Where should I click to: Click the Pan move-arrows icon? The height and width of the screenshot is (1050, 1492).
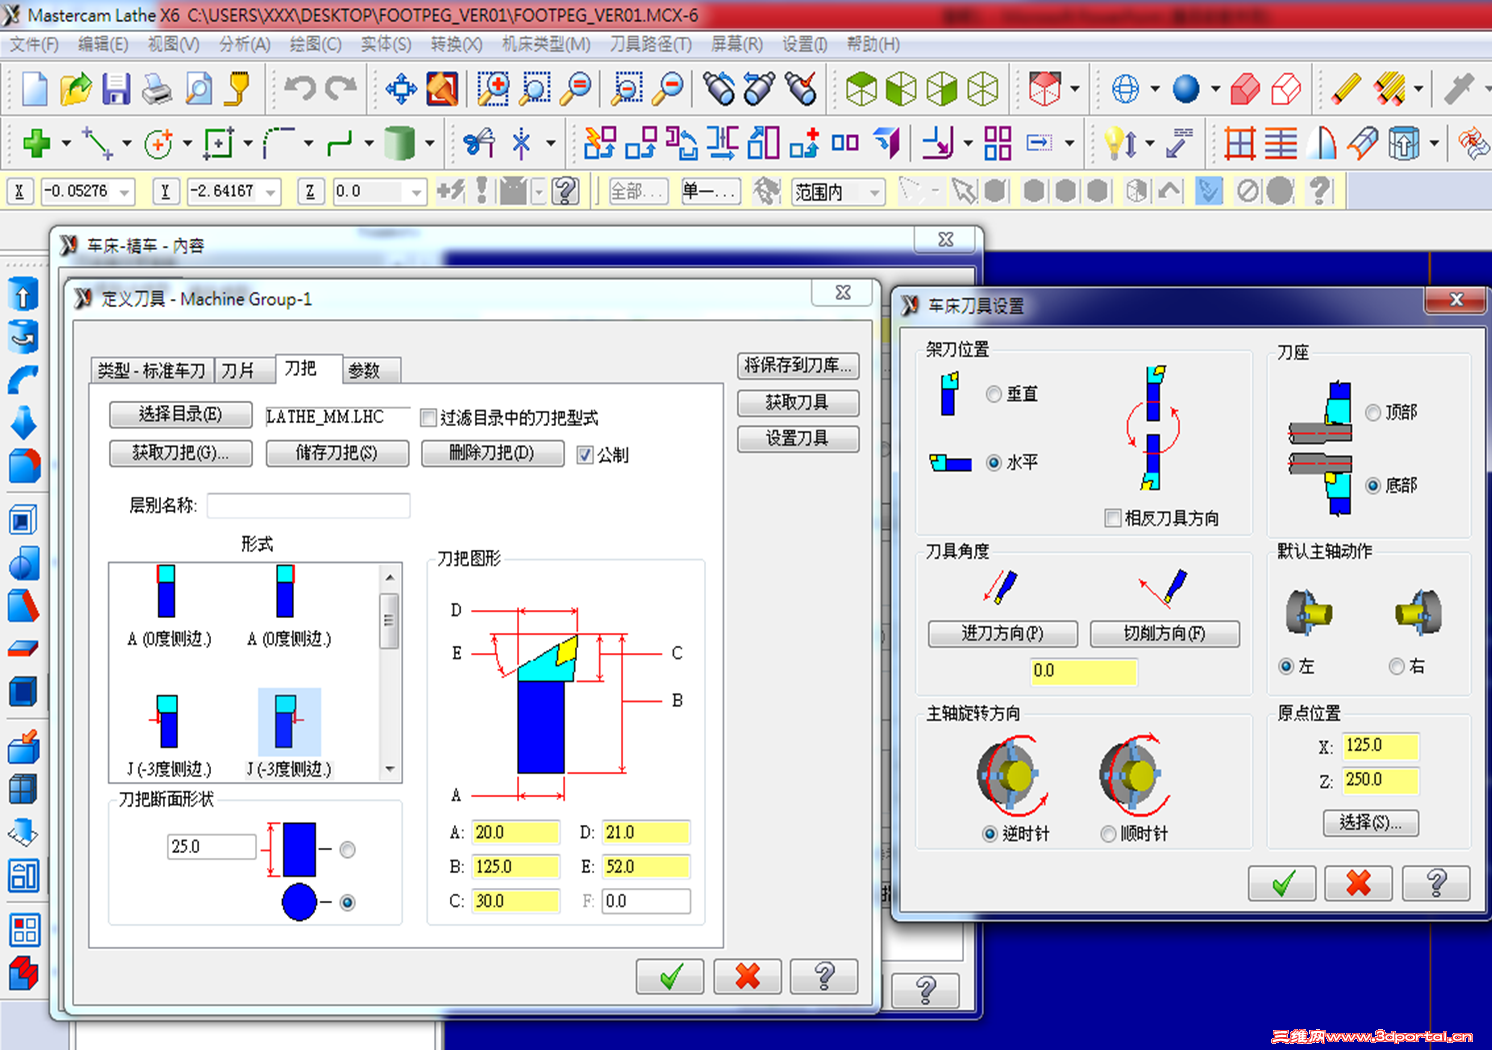(401, 89)
